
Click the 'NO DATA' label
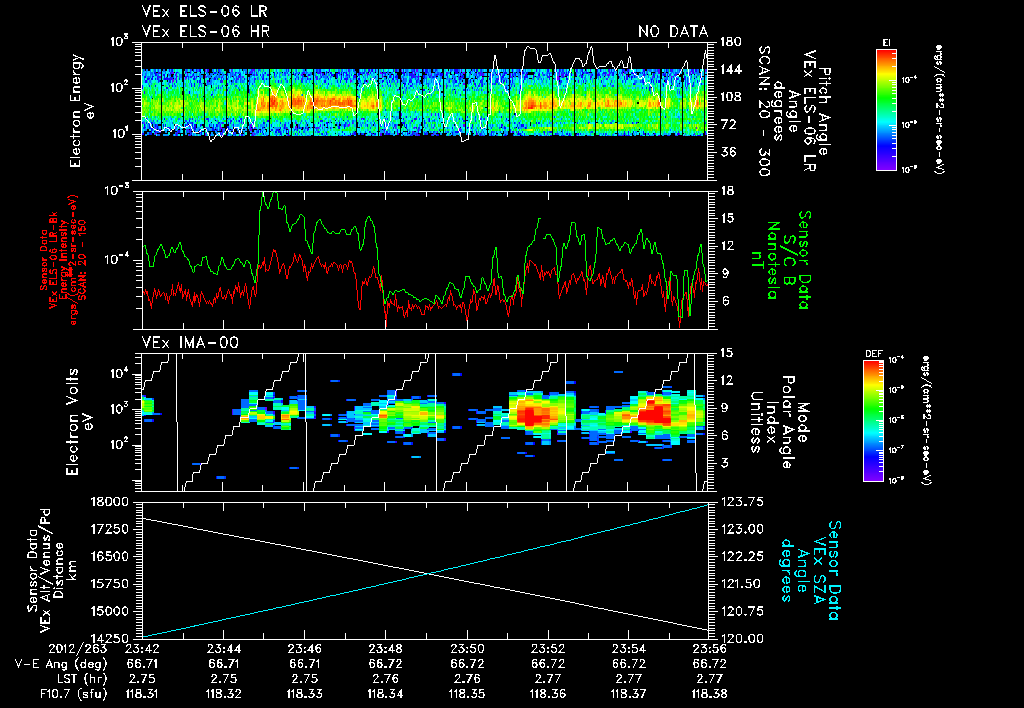pos(673,31)
